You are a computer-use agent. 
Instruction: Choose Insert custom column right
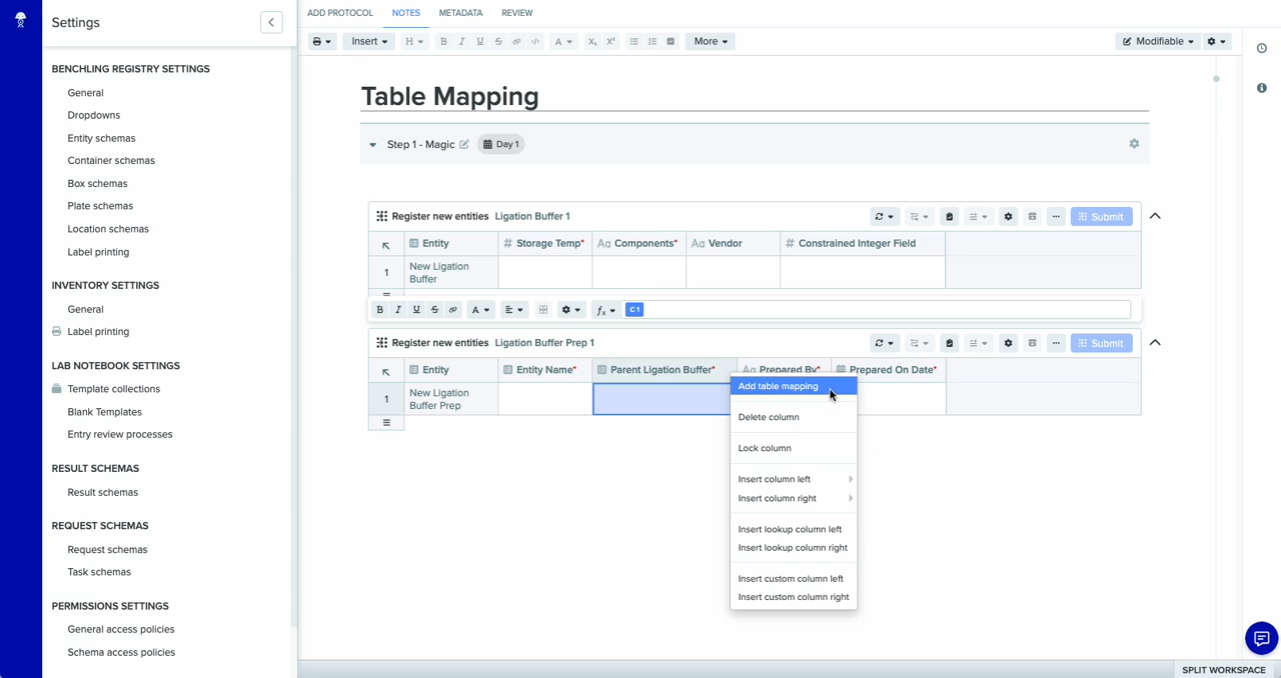point(793,597)
